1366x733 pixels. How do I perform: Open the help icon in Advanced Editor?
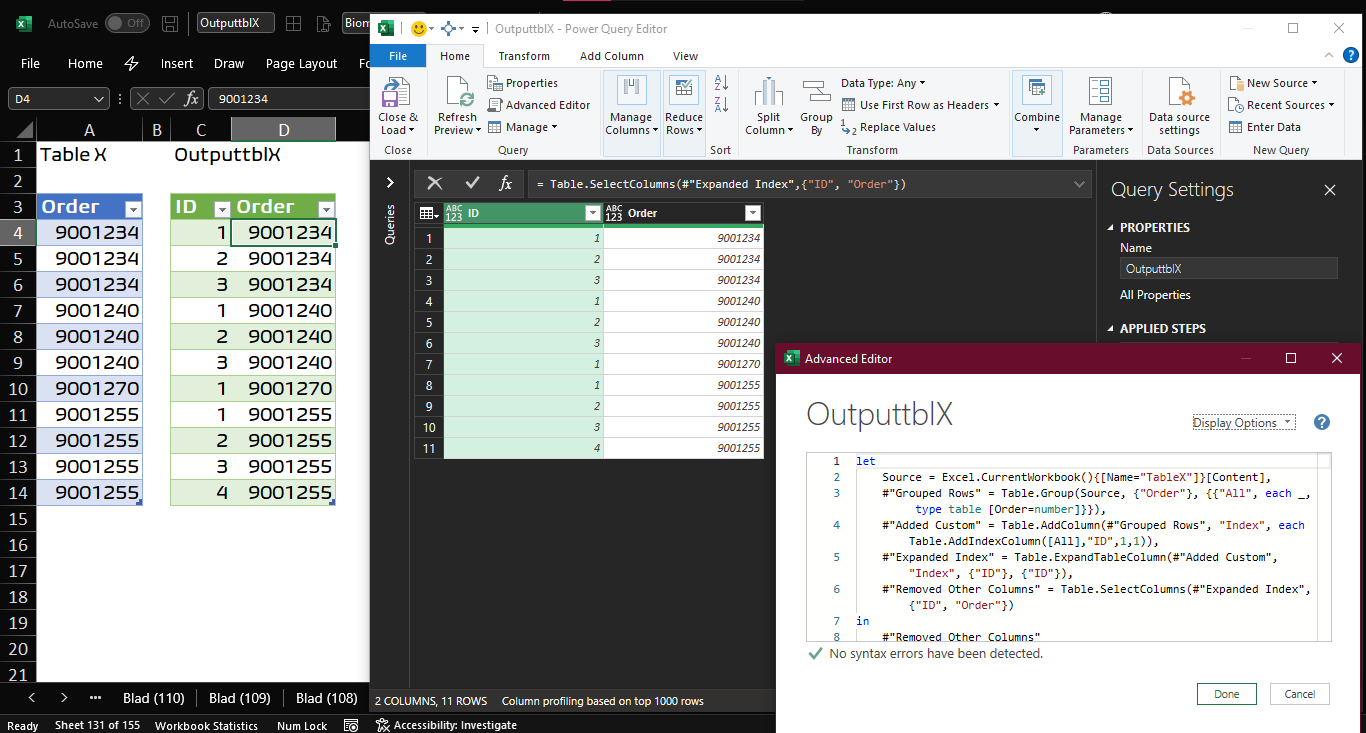point(1321,422)
